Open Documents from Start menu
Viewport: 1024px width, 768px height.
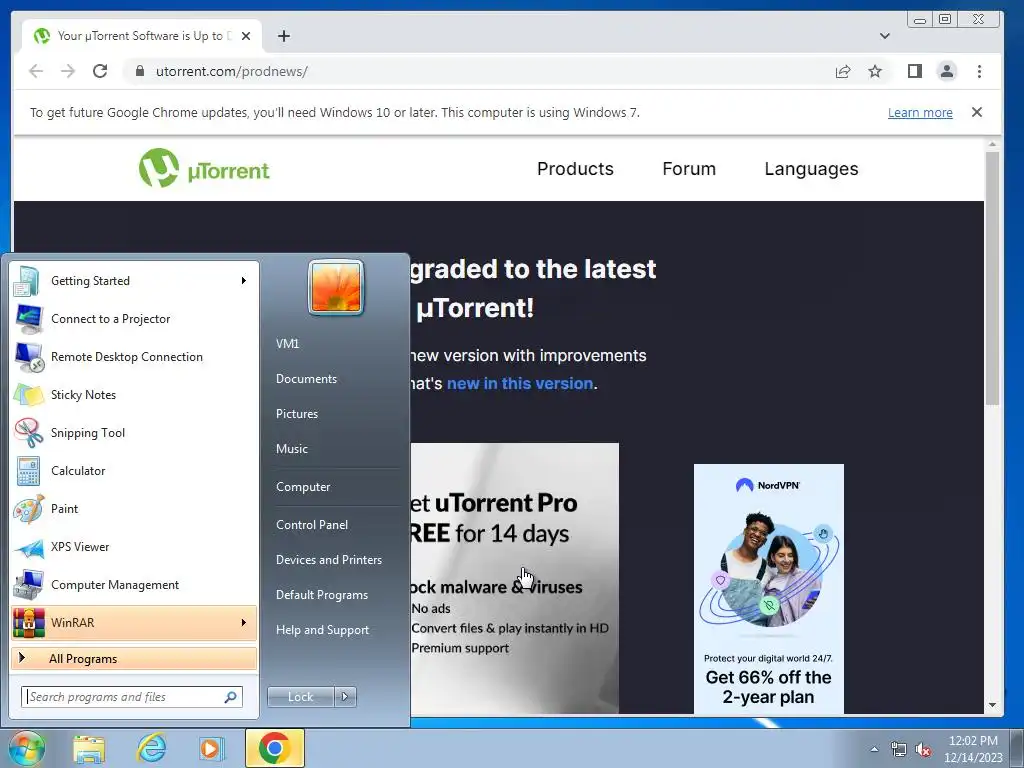pos(306,379)
